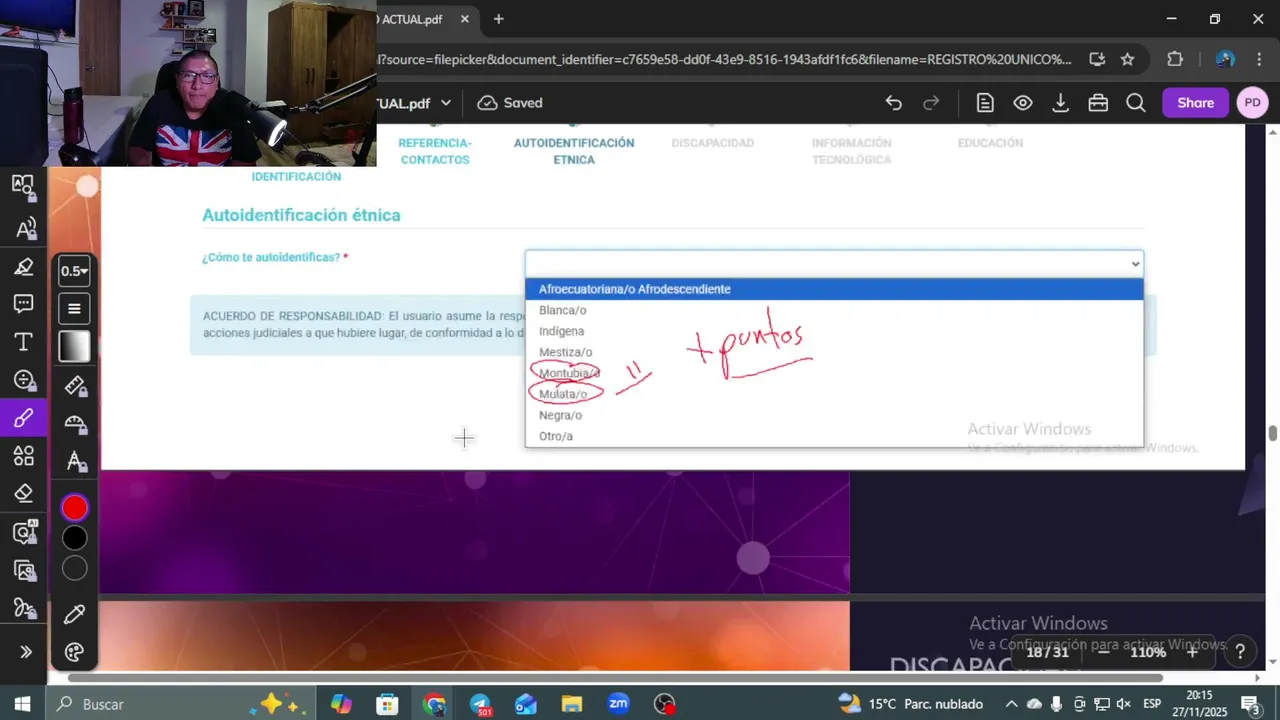Choose the dark empty color swatch
1280x720 pixels.
[74, 569]
